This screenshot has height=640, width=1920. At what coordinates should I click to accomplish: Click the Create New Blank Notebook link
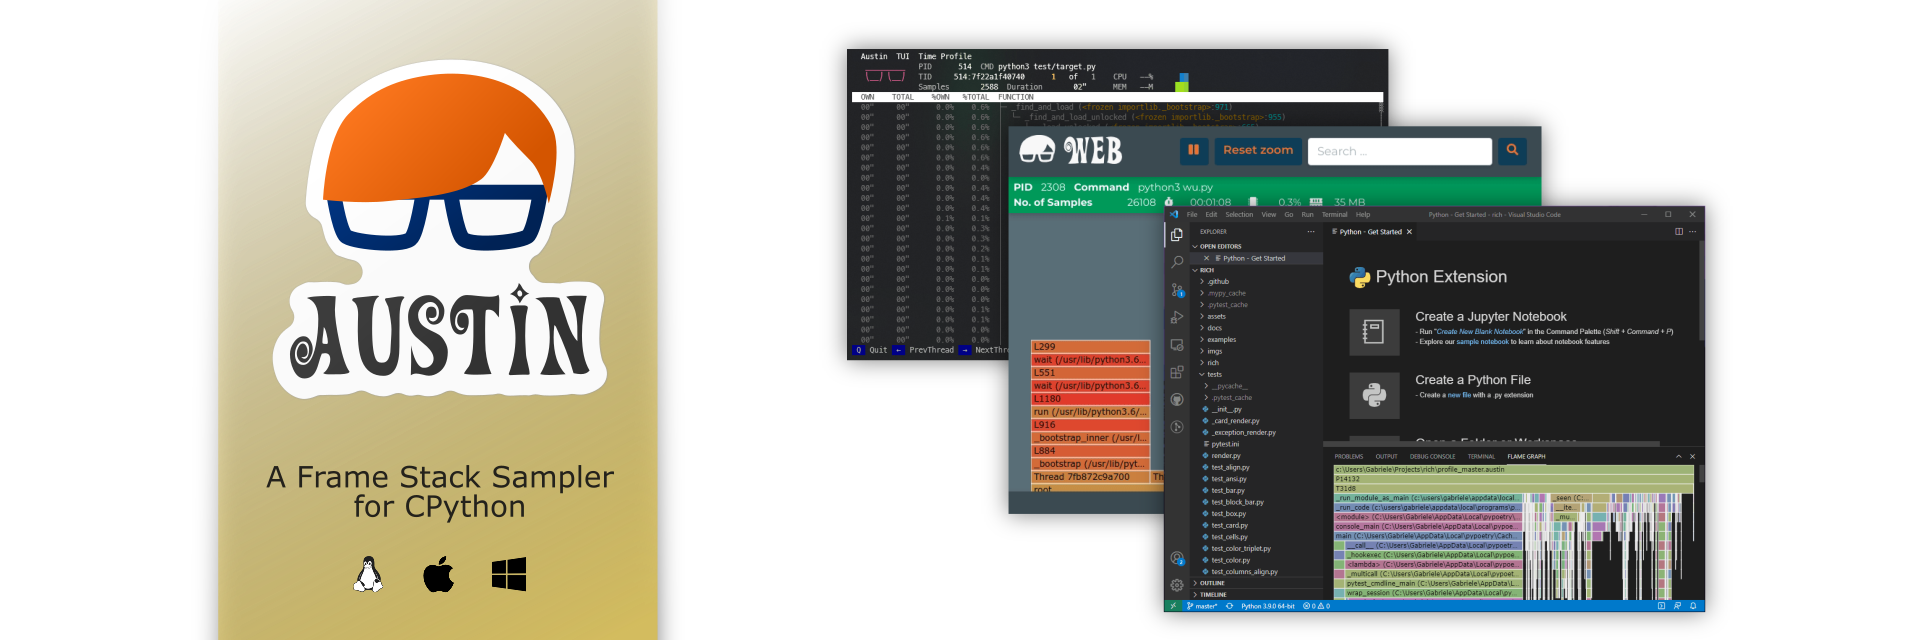pos(1480,331)
